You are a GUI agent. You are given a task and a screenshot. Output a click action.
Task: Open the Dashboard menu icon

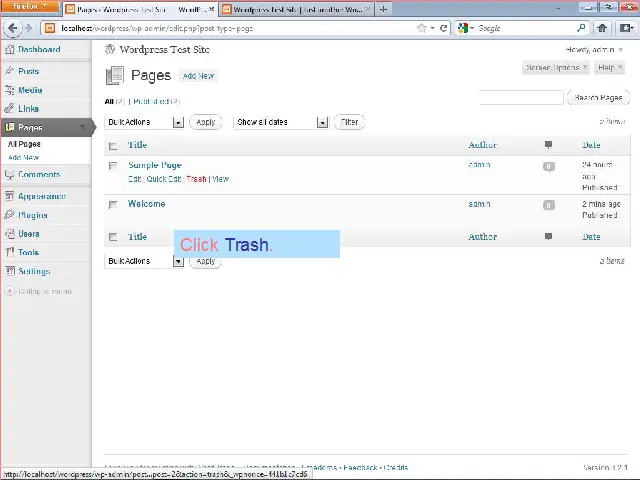[x=9, y=50]
